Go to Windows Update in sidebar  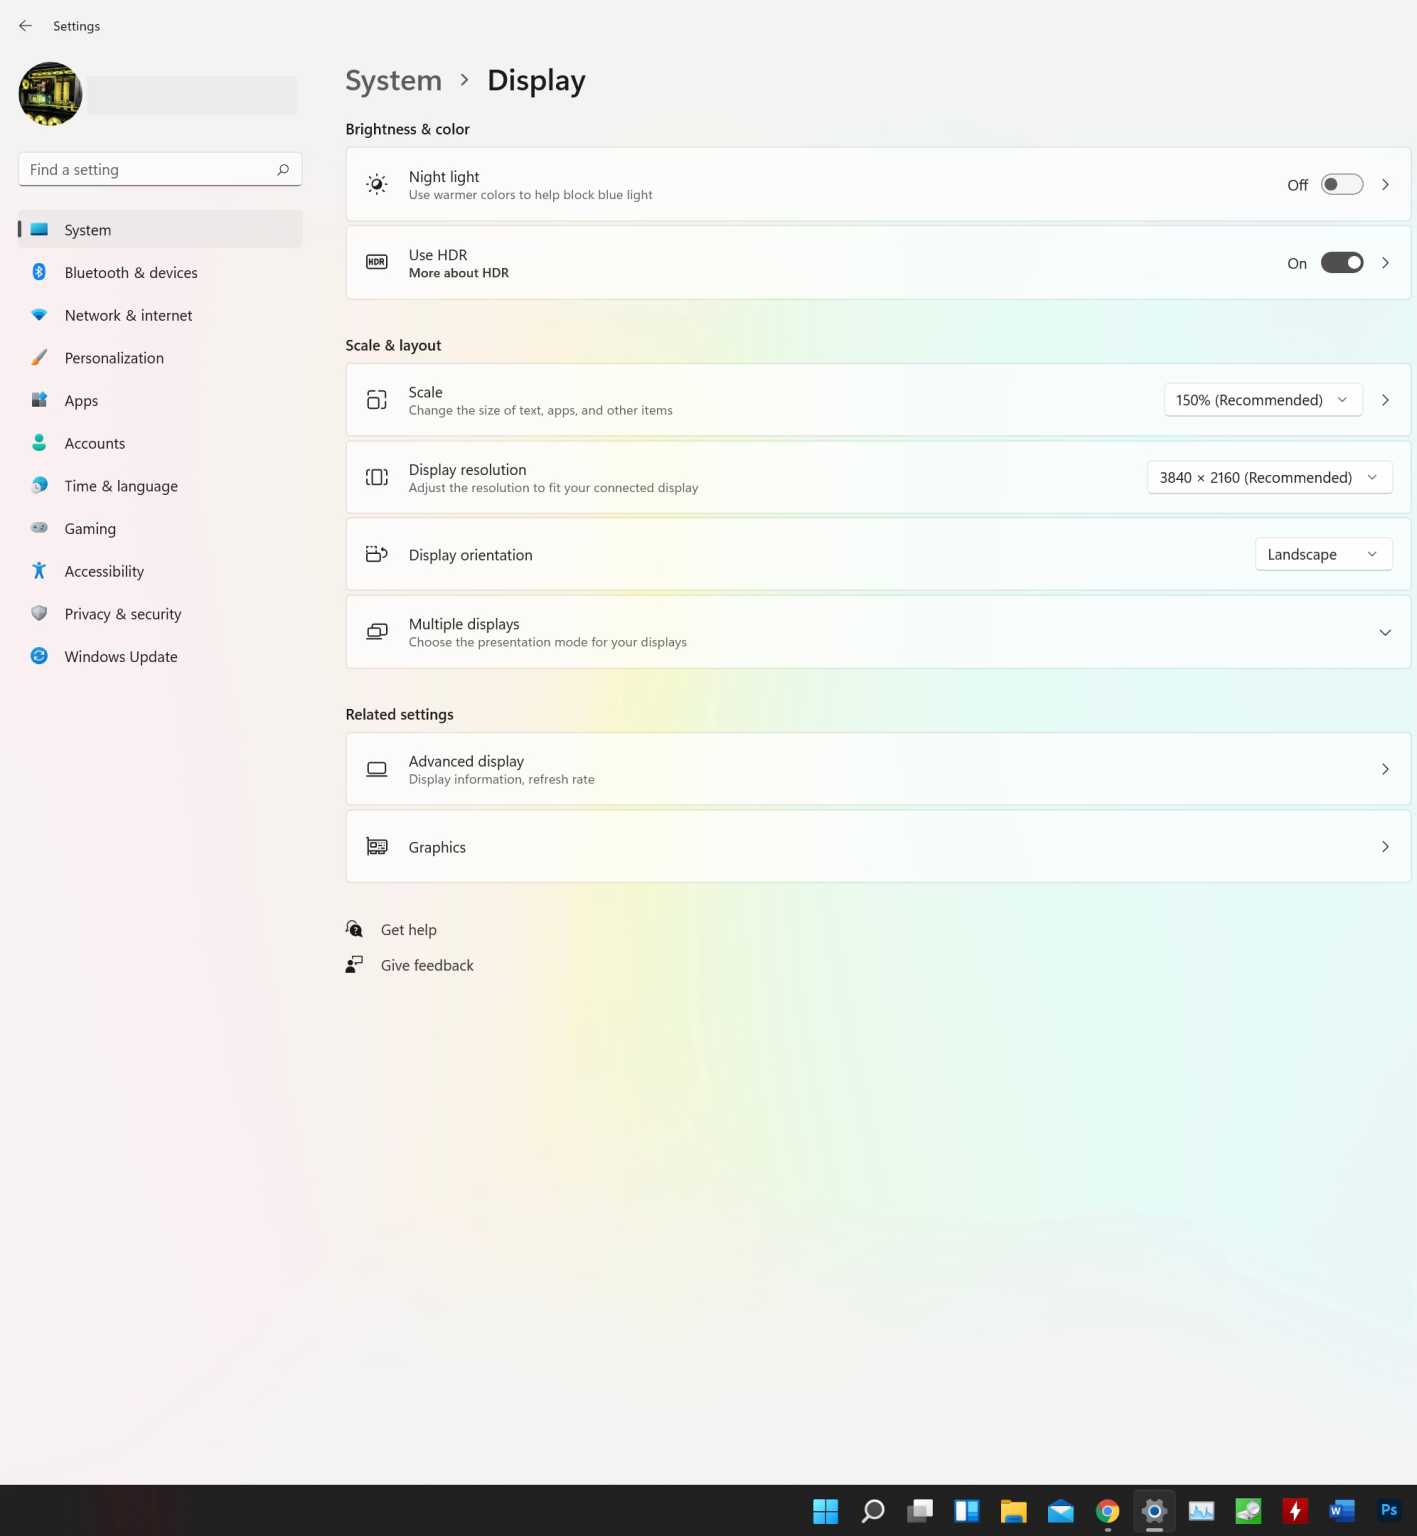[x=121, y=657]
